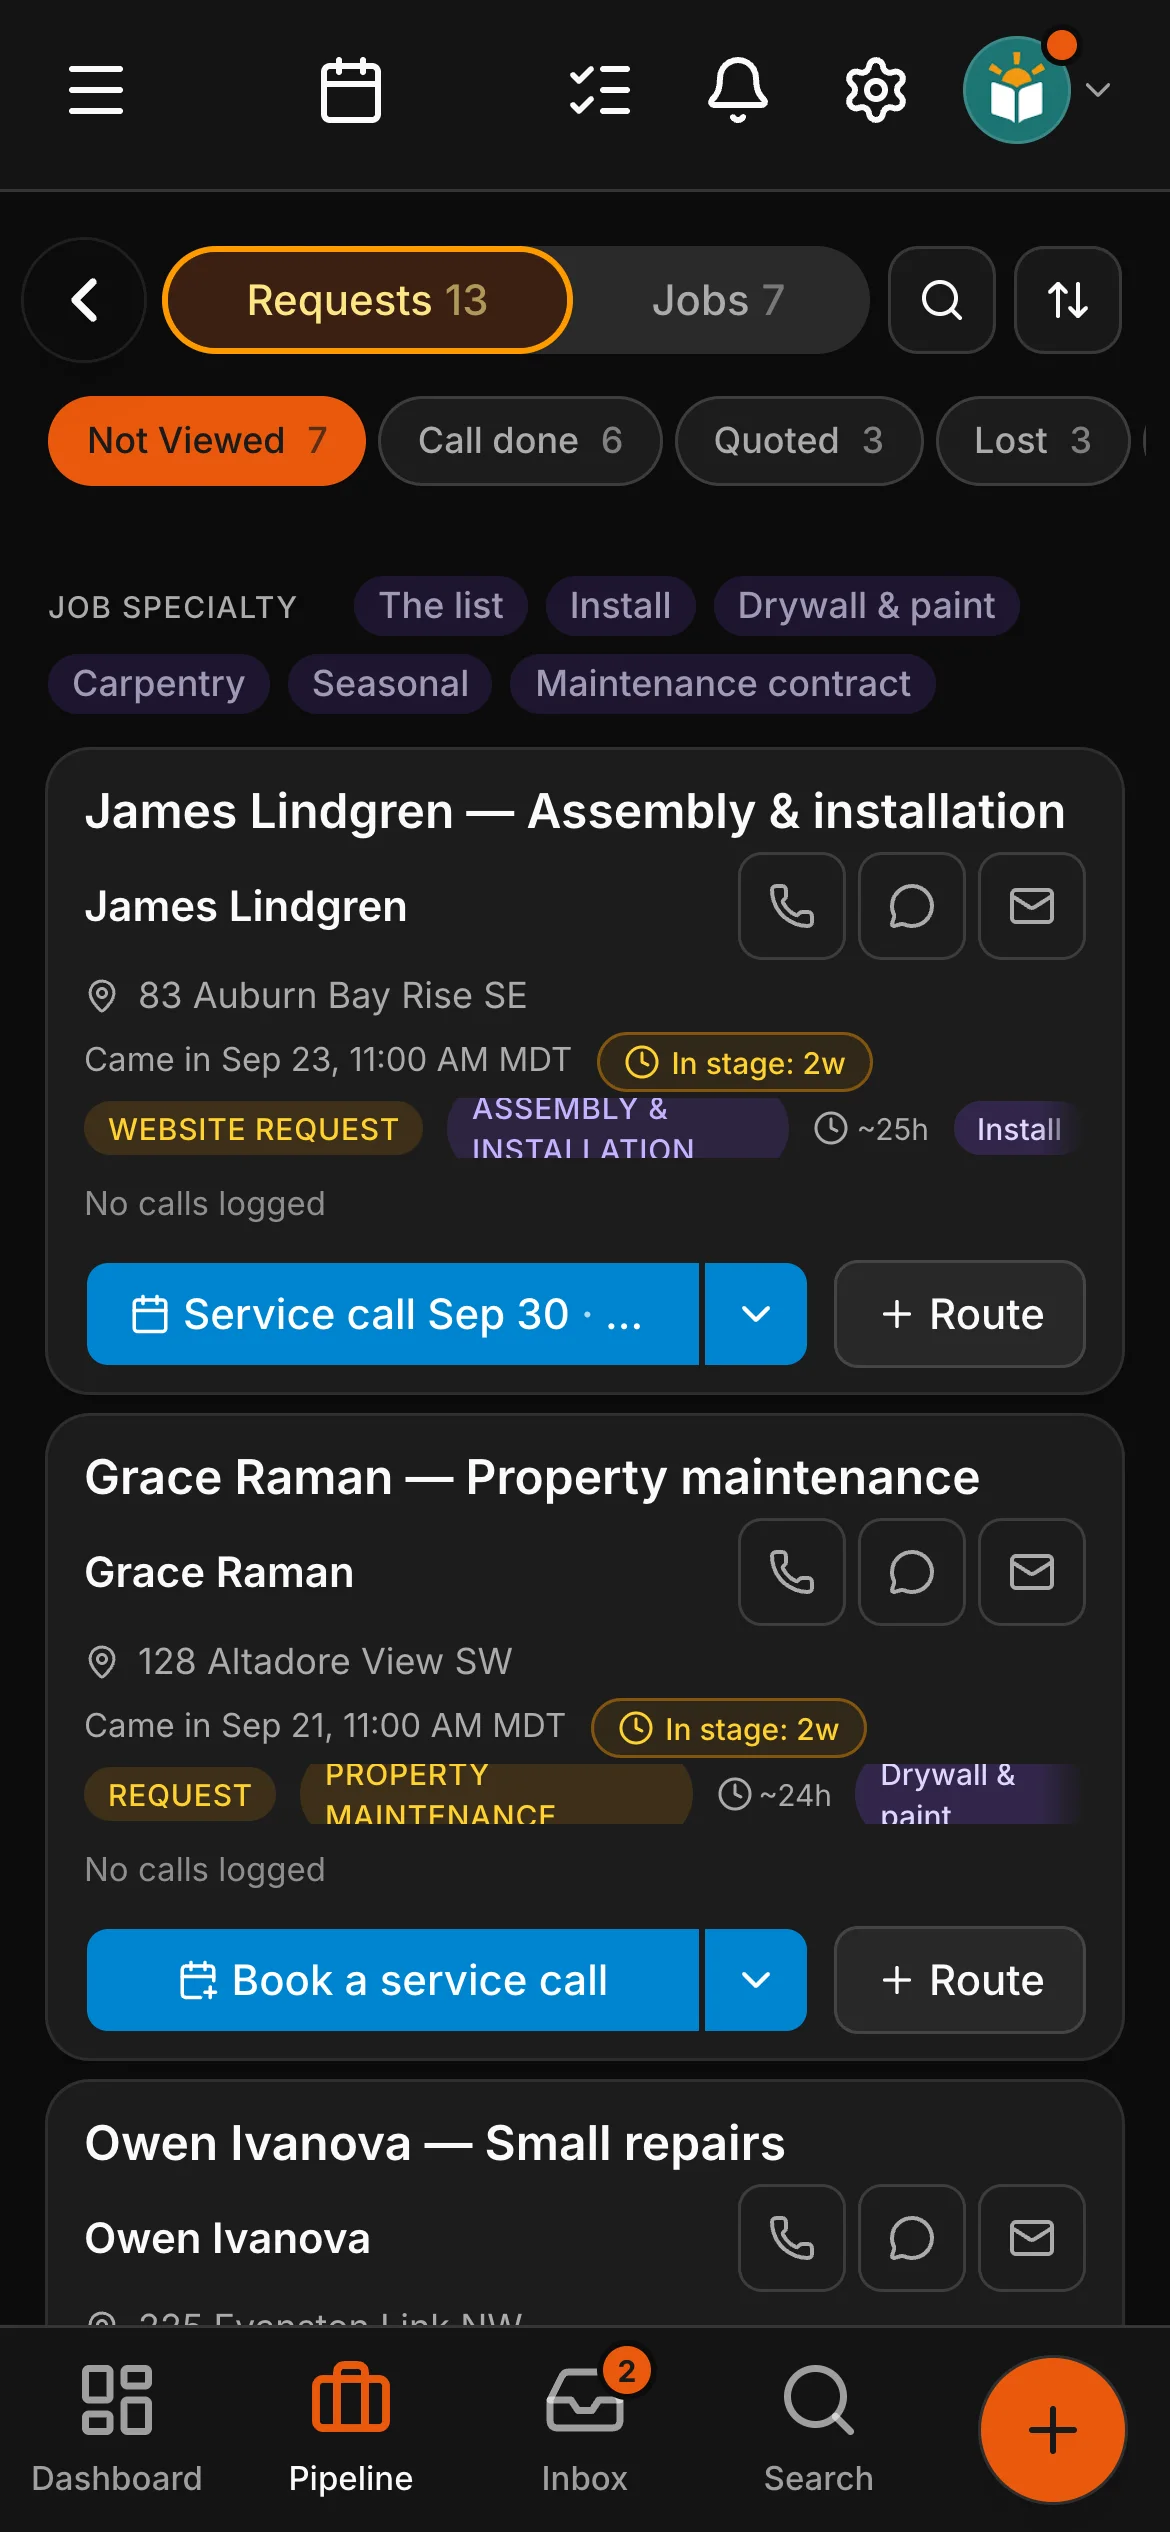Click the PROPERTY MAINTENANCE tag
This screenshot has height=2532, width=1170.
[496, 1795]
